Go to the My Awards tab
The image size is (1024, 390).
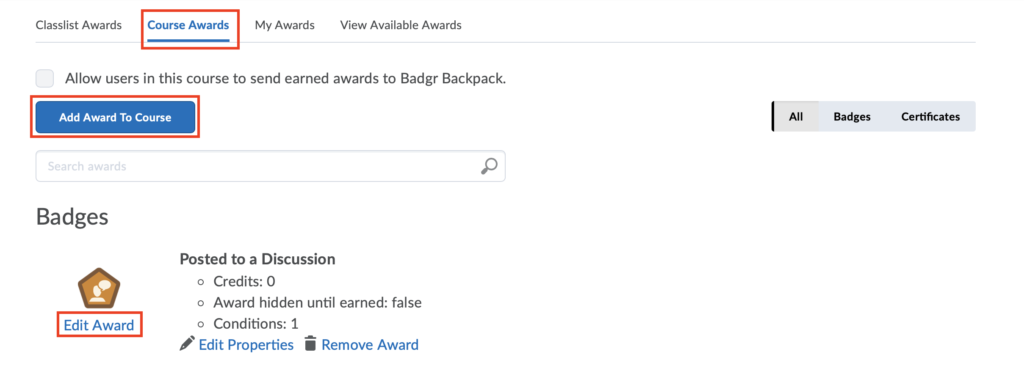(284, 25)
